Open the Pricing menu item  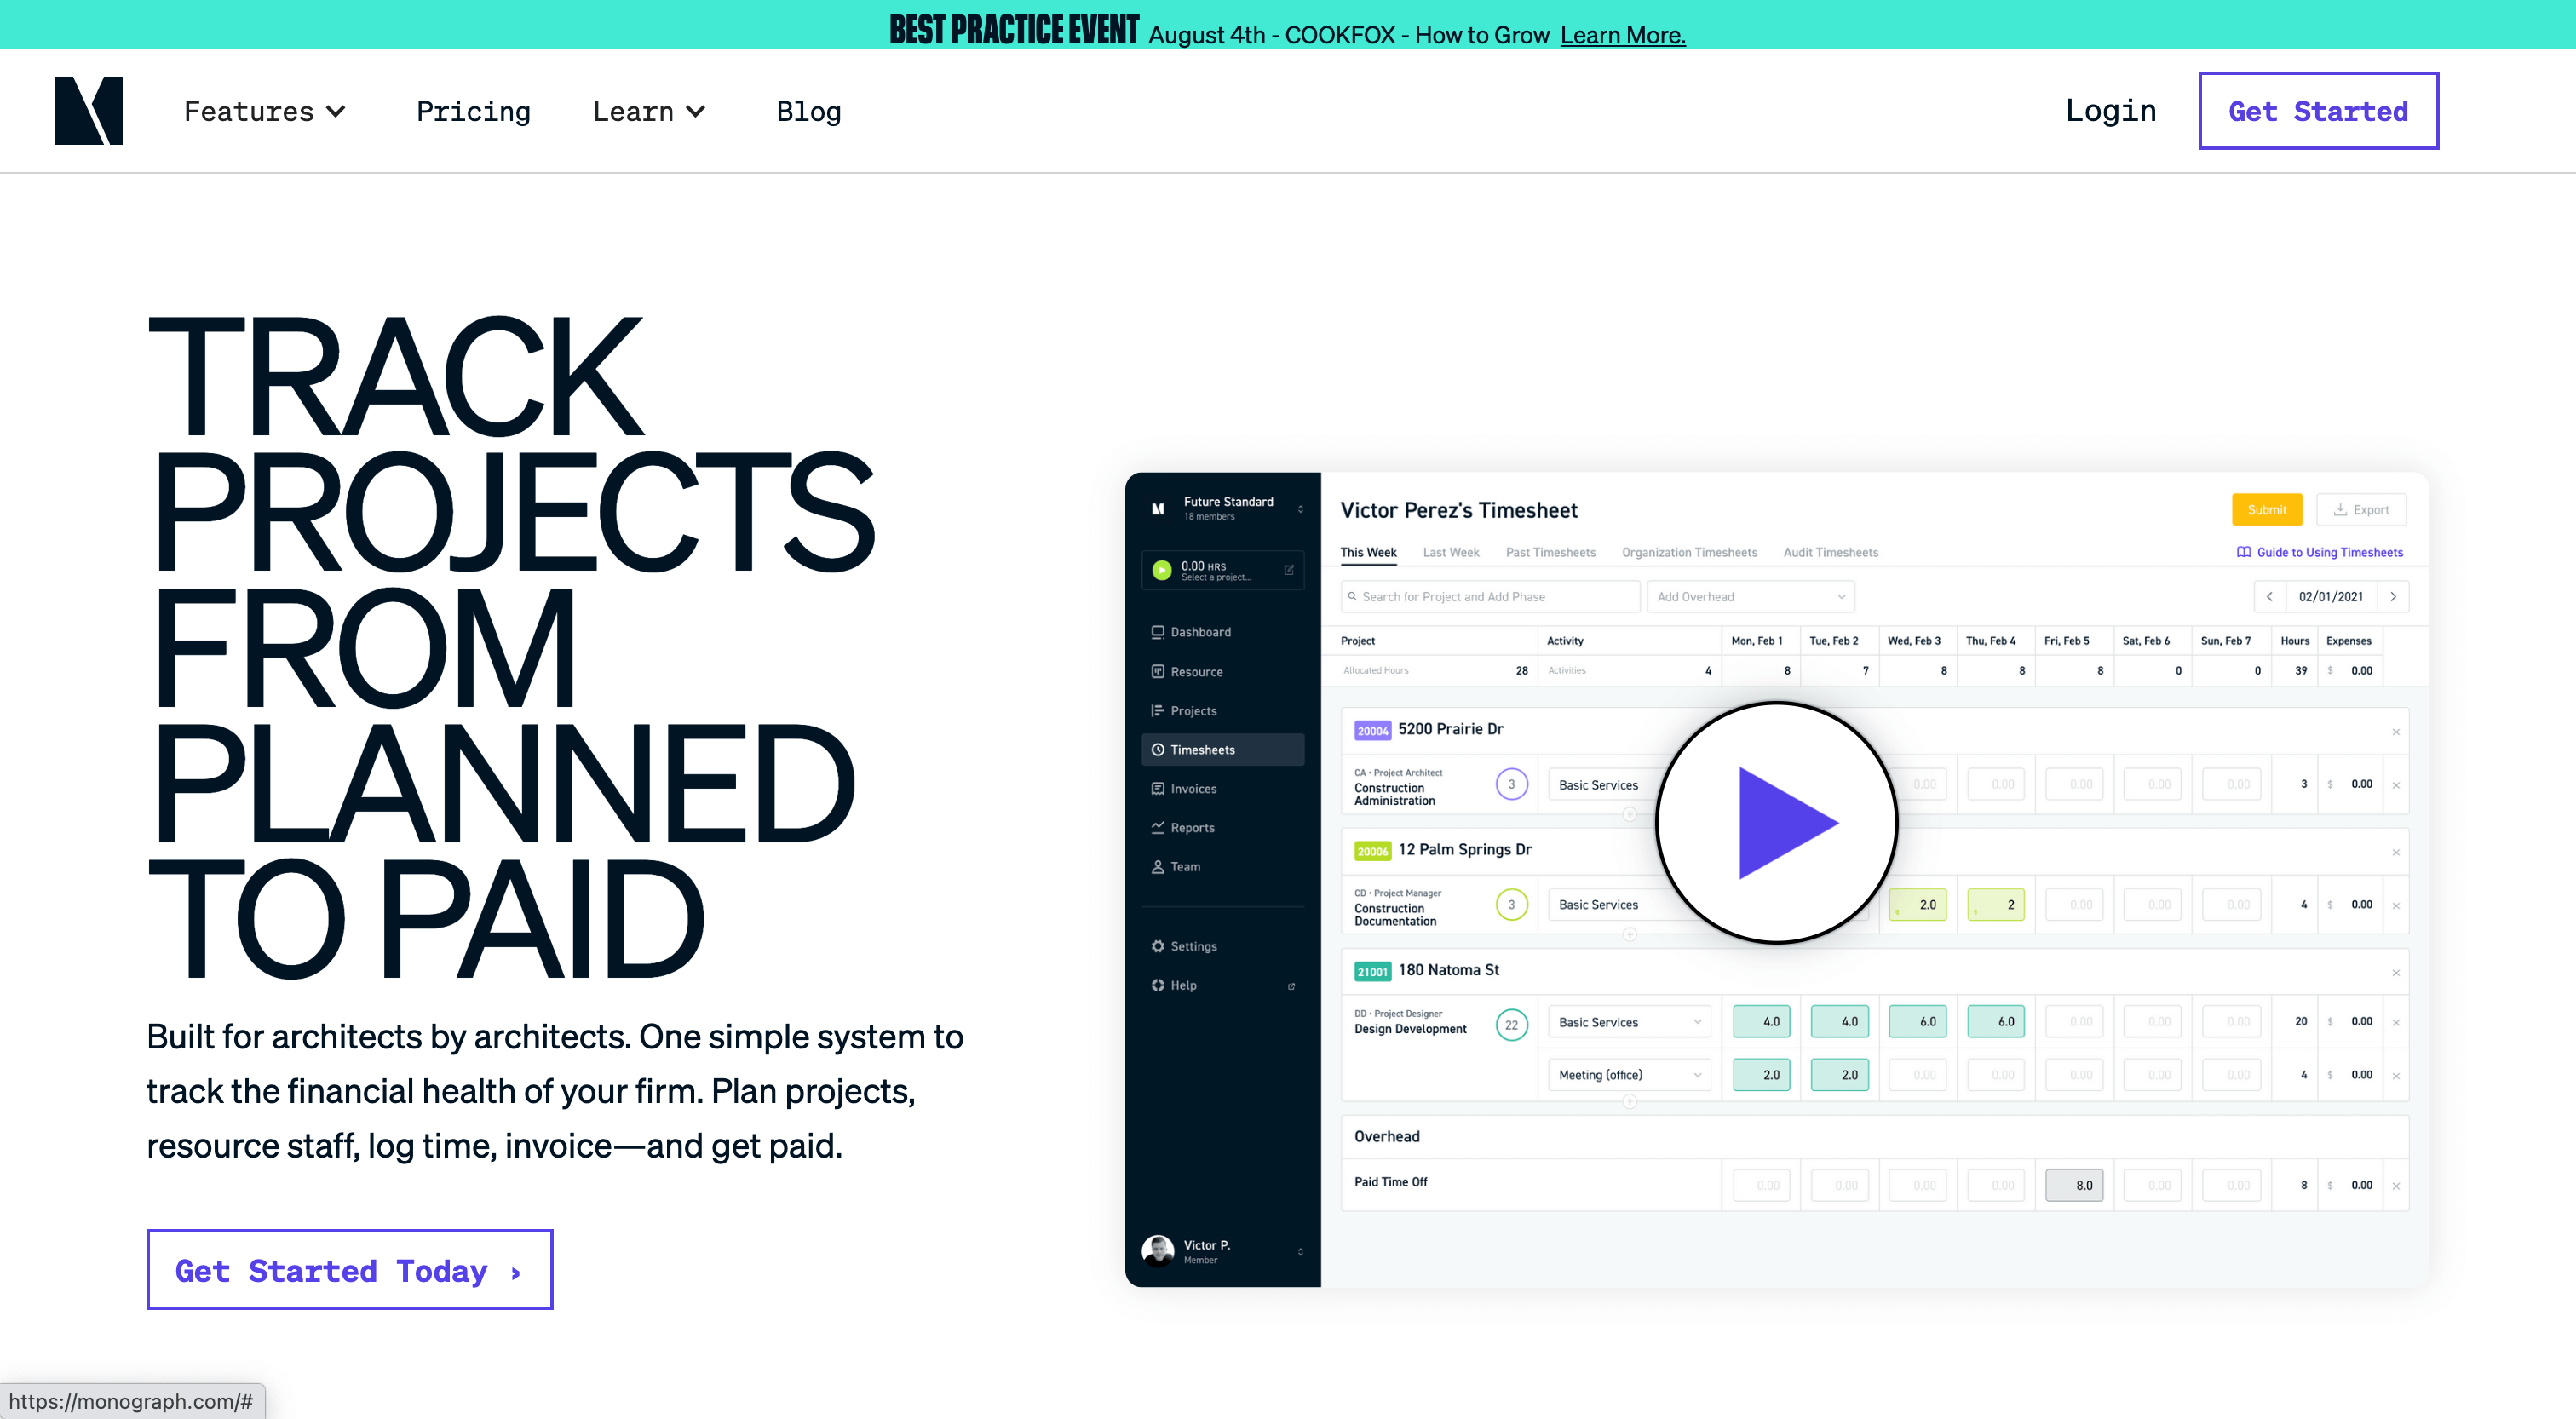tap(473, 111)
